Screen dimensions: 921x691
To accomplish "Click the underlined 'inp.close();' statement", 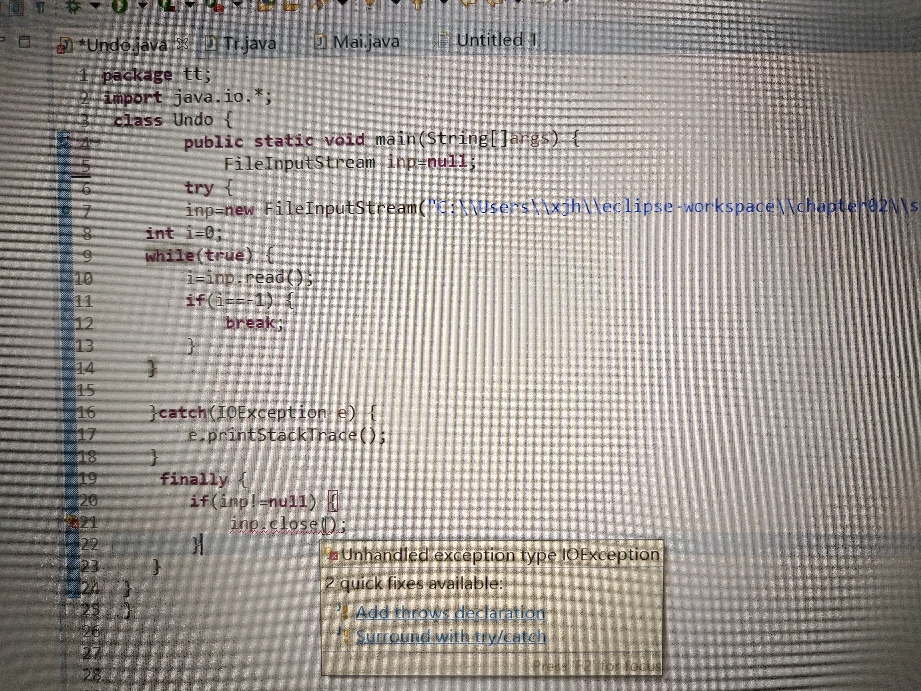I will click(288, 524).
